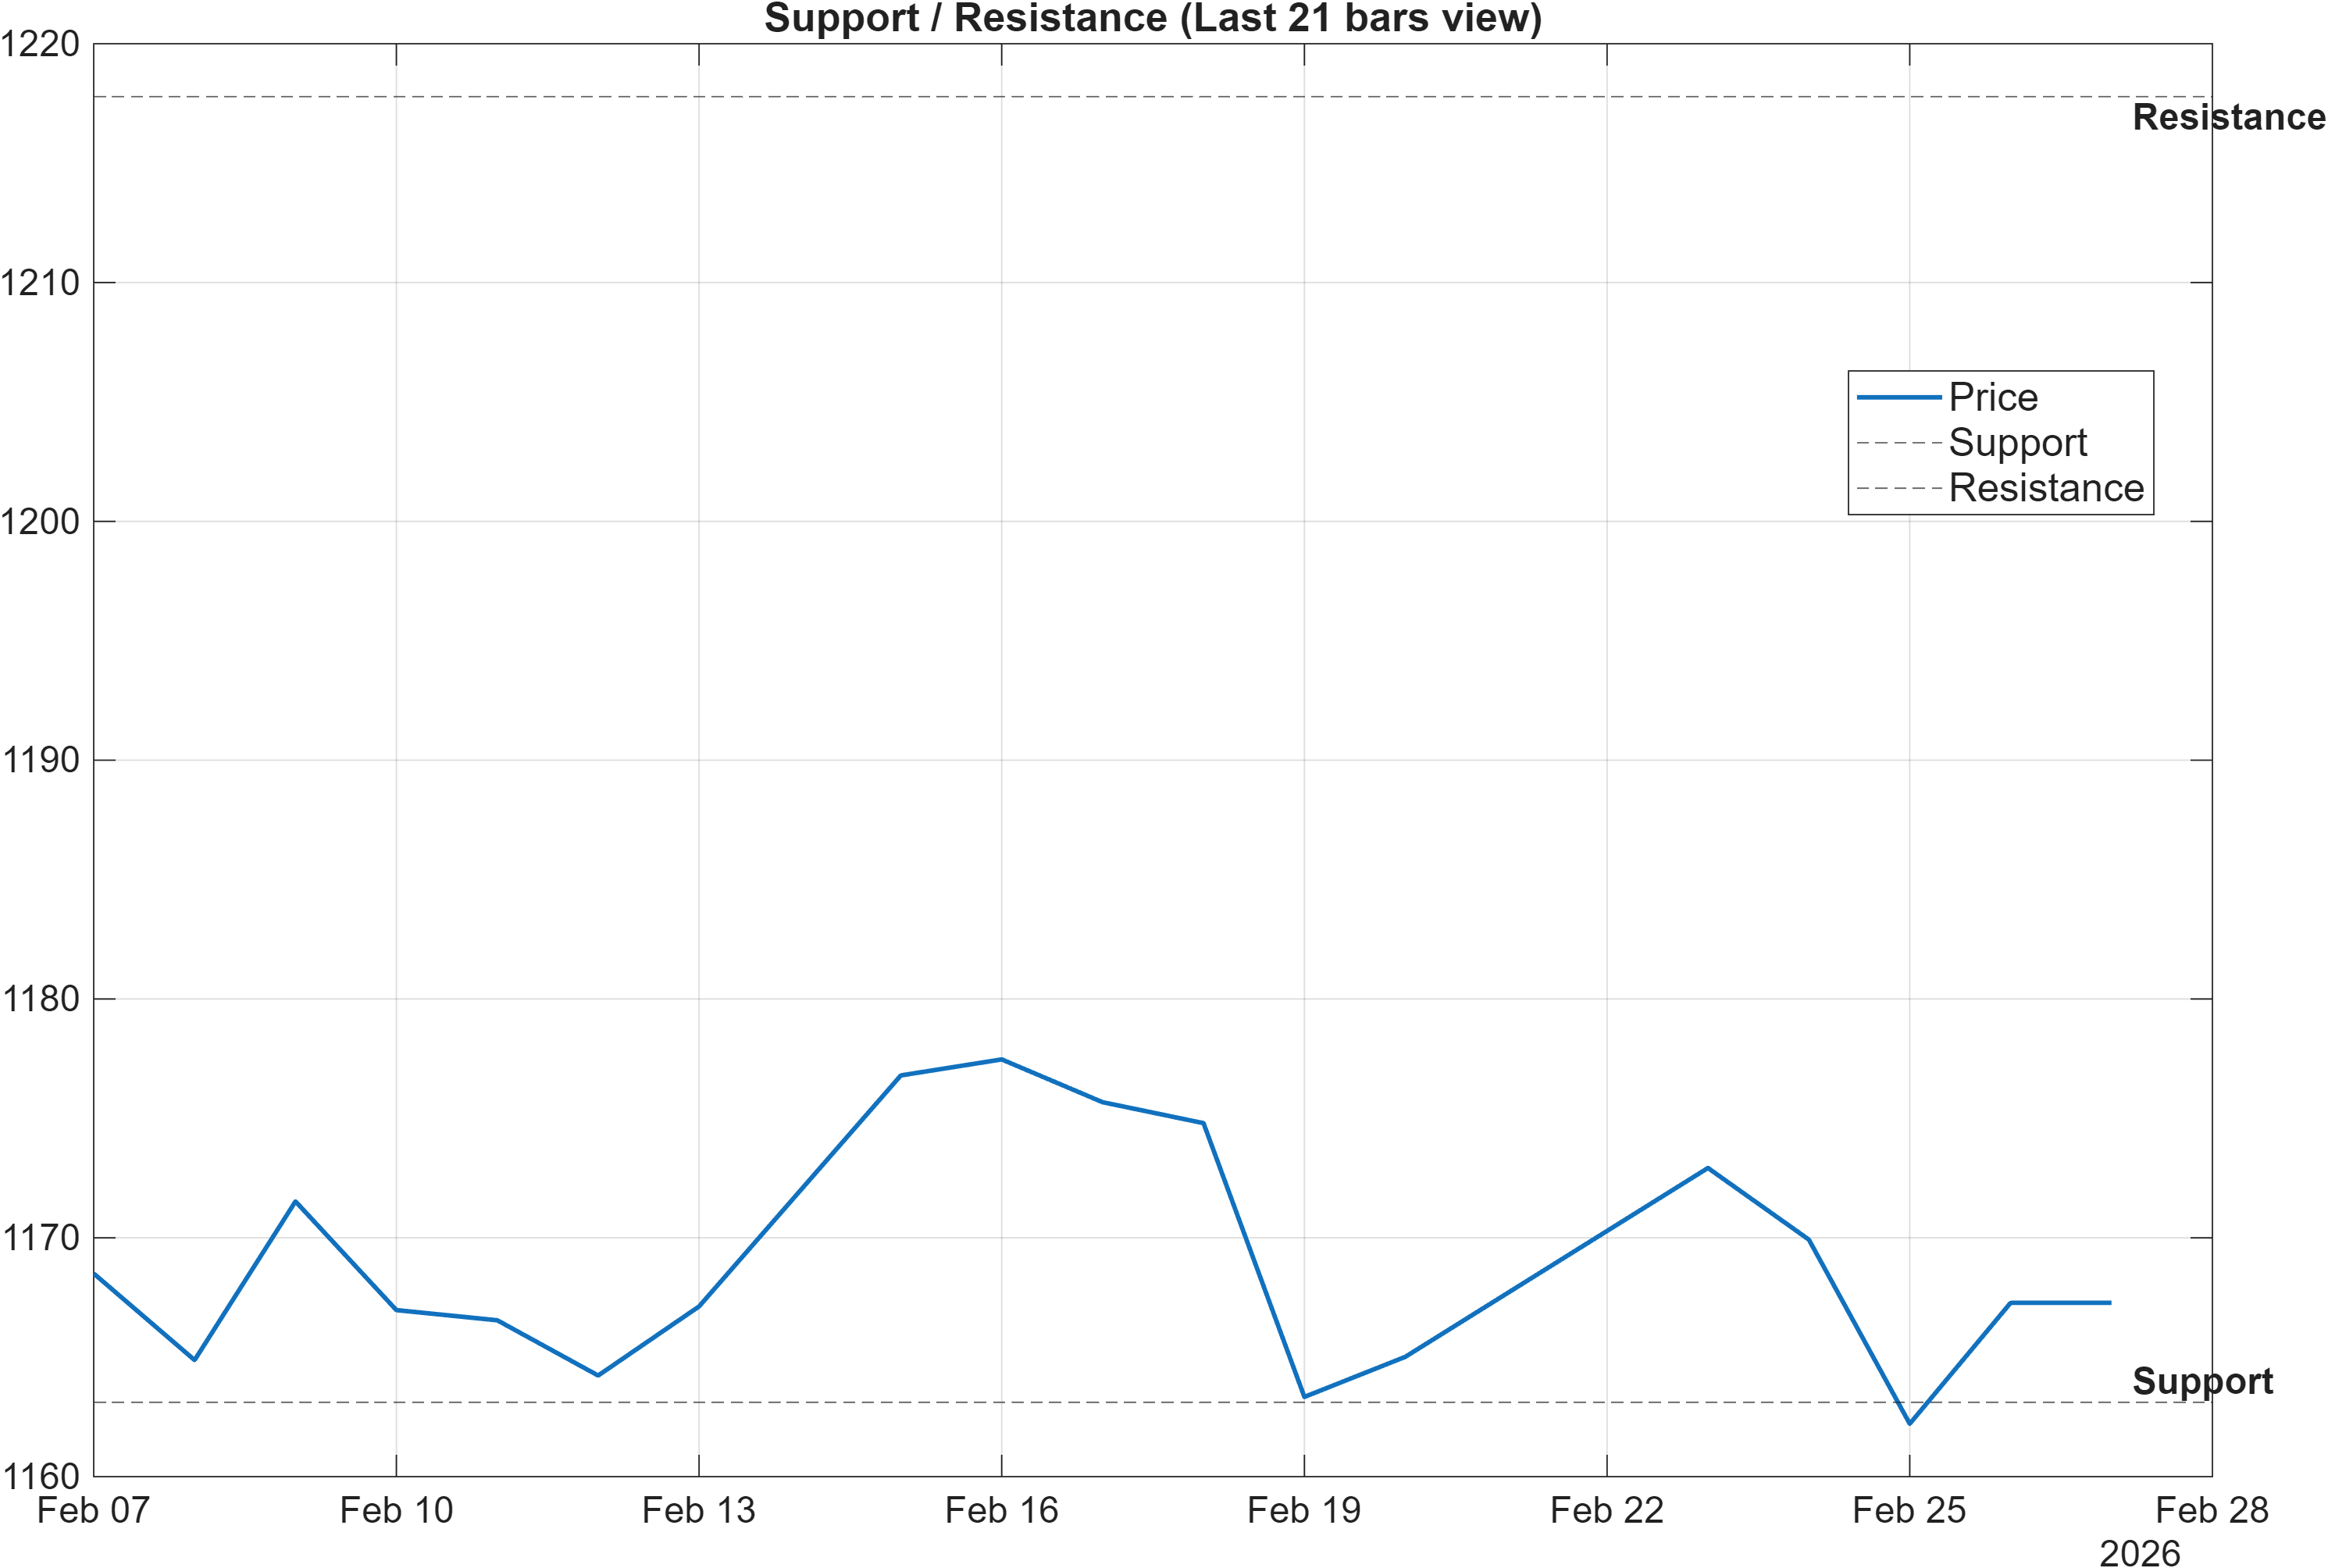2328x1568 pixels.
Task: Click the 'Feb 19' x-axis label
Action: (x=1304, y=1510)
